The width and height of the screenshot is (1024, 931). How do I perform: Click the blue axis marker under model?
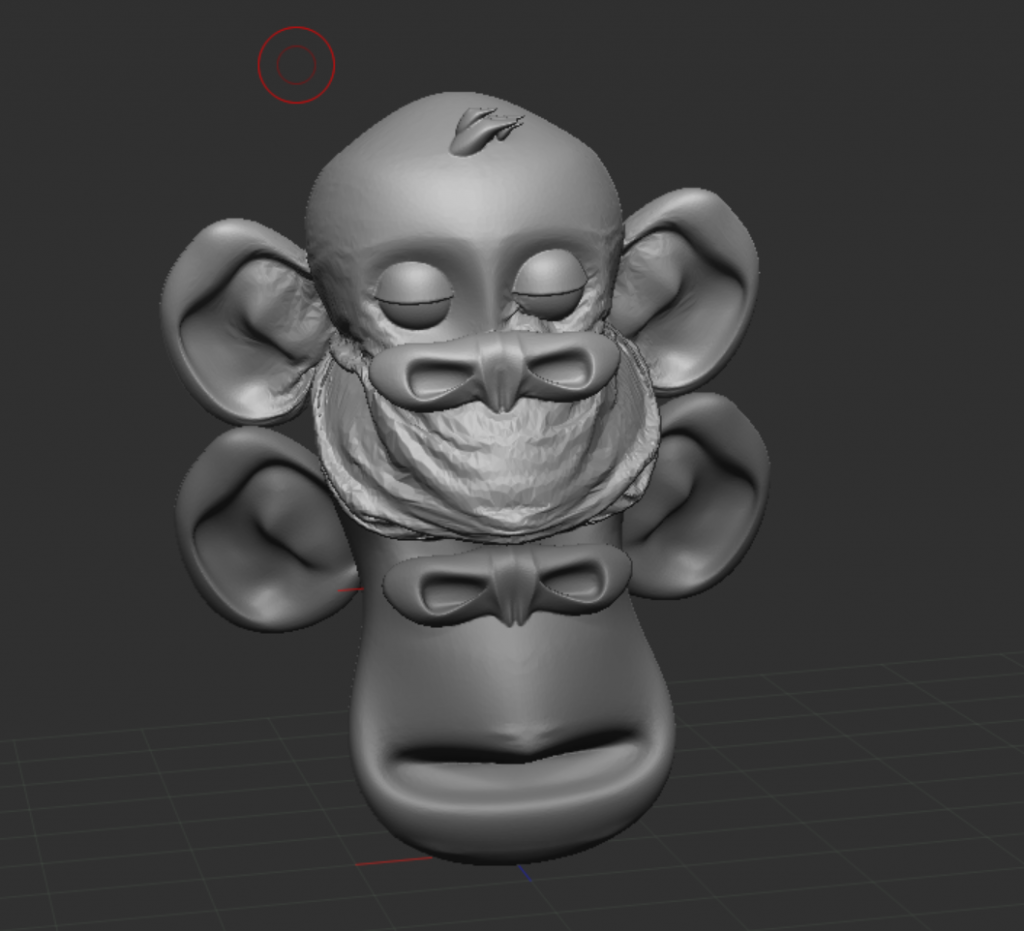click(524, 872)
